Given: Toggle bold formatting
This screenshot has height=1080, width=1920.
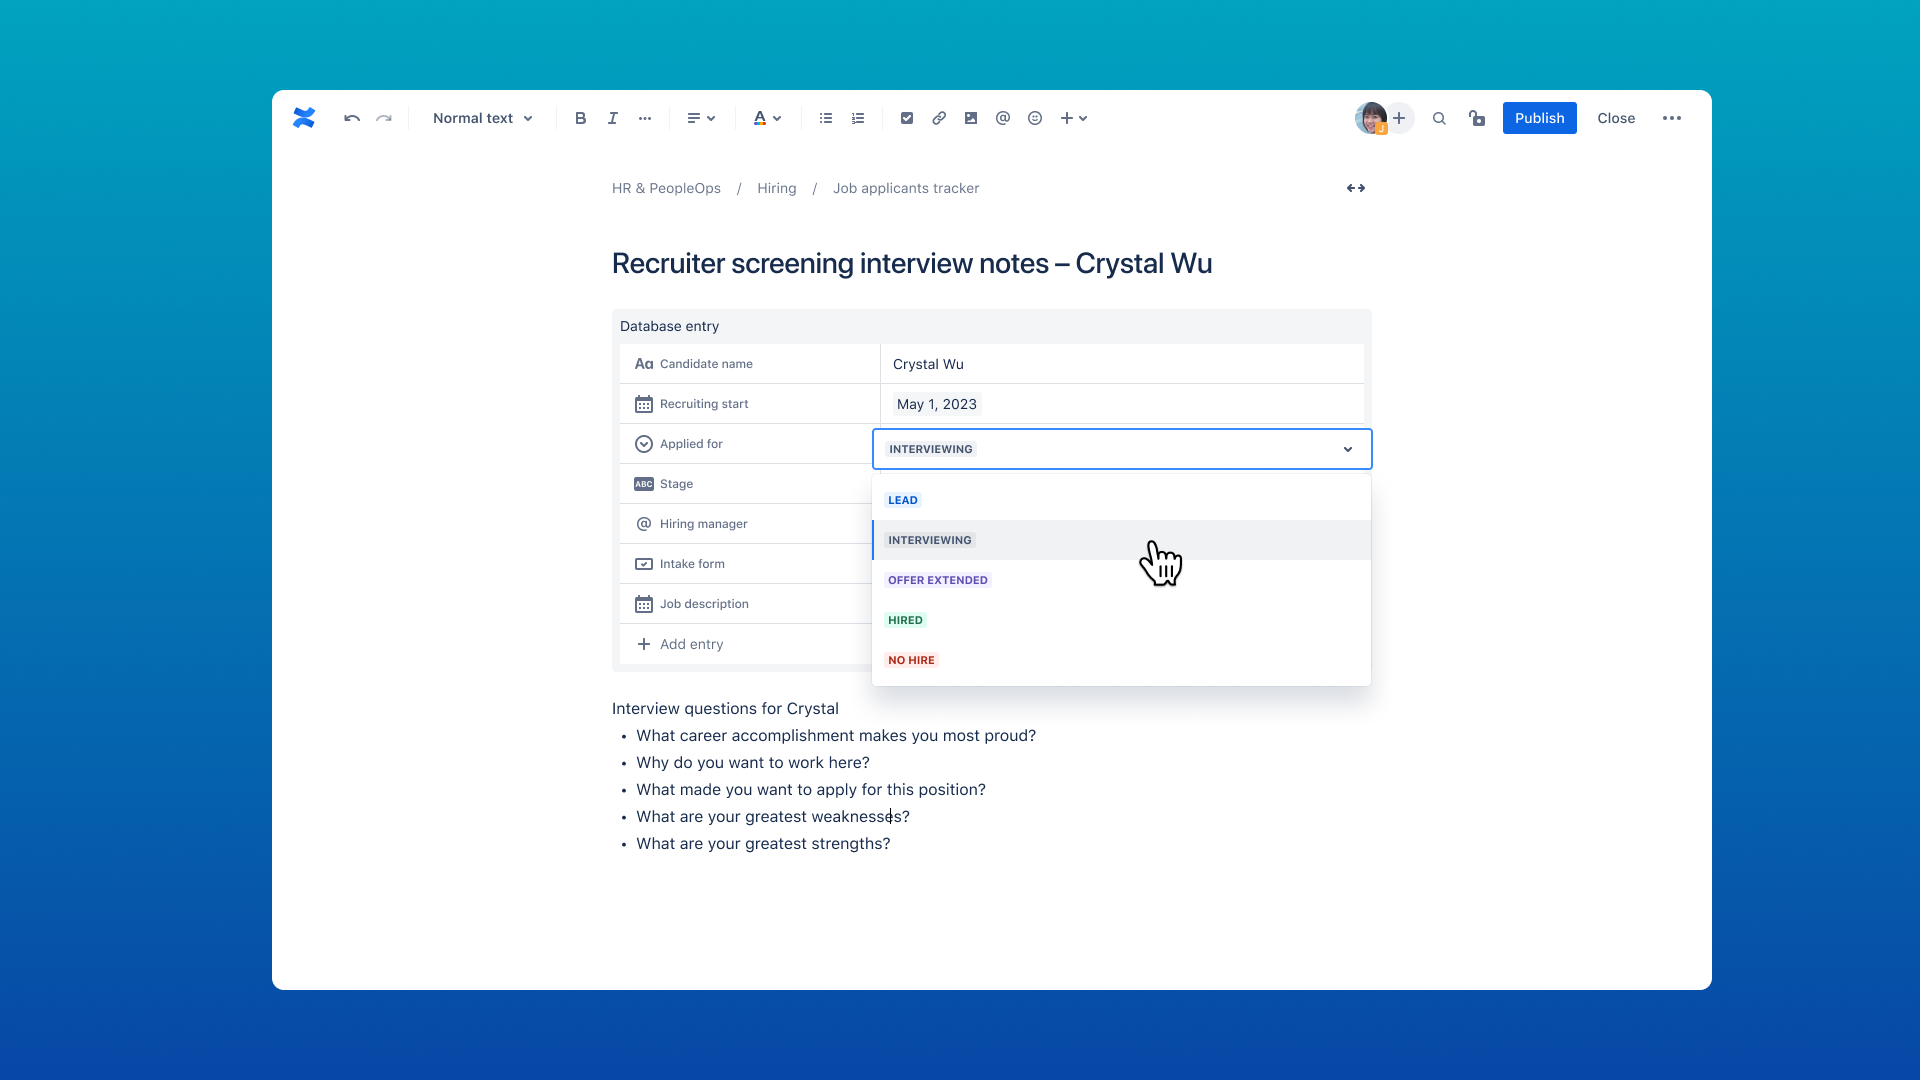Looking at the screenshot, I should click(580, 118).
